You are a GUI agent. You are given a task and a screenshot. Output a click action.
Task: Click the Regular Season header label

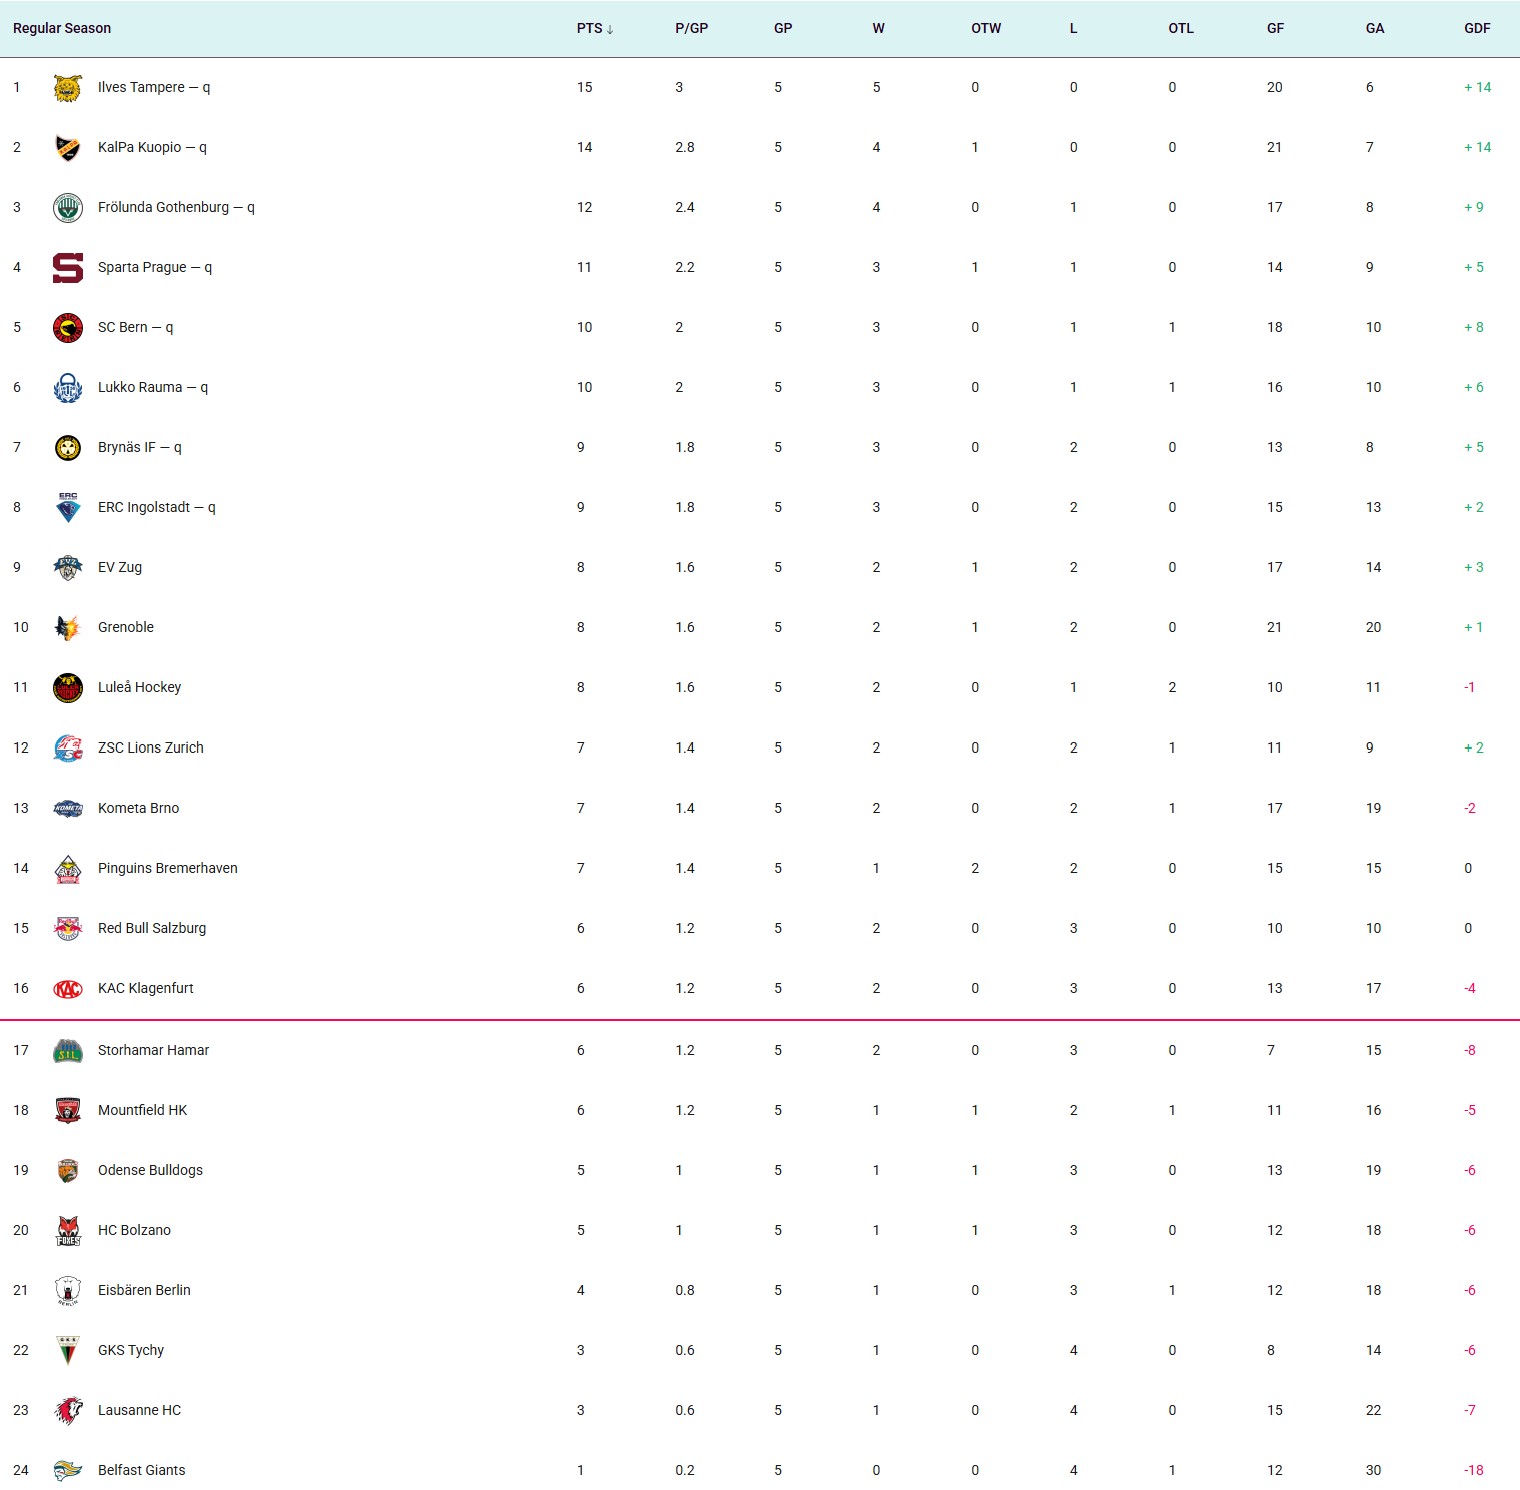click(62, 29)
